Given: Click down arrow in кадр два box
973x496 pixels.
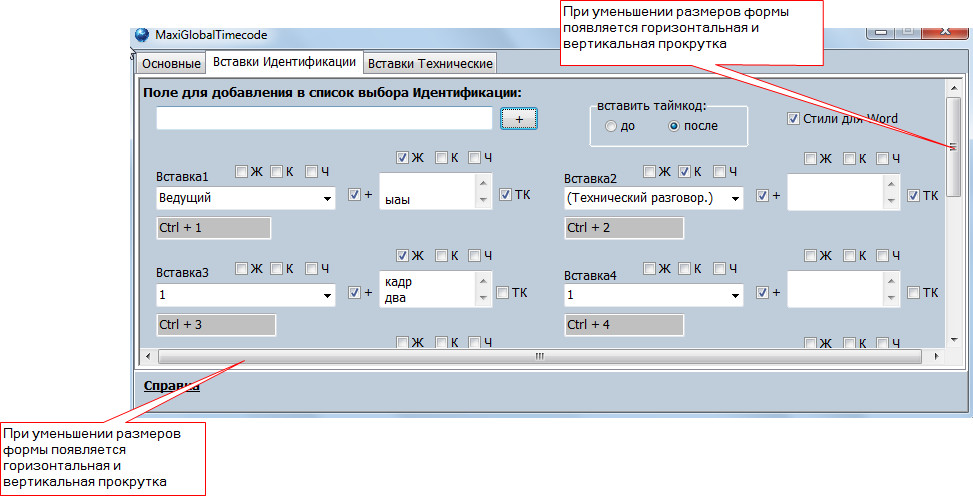Looking at the screenshot, I should [483, 298].
